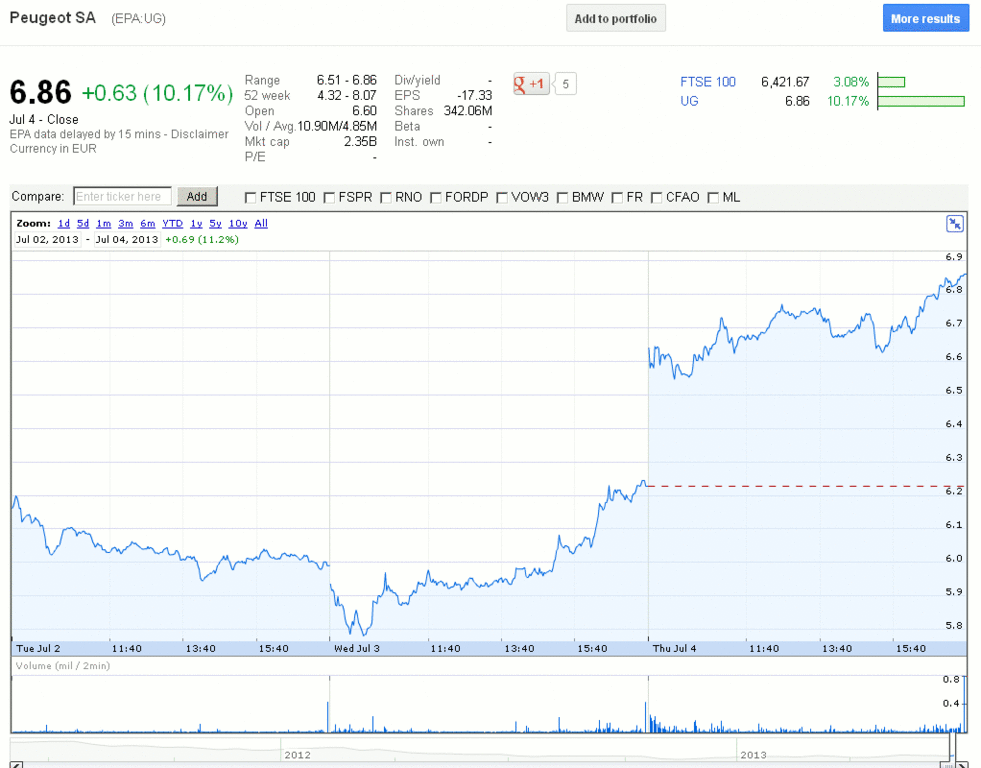Open the FTSE 100 index link
This screenshot has width=981, height=768.
pyautogui.click(x=708, y=82)
